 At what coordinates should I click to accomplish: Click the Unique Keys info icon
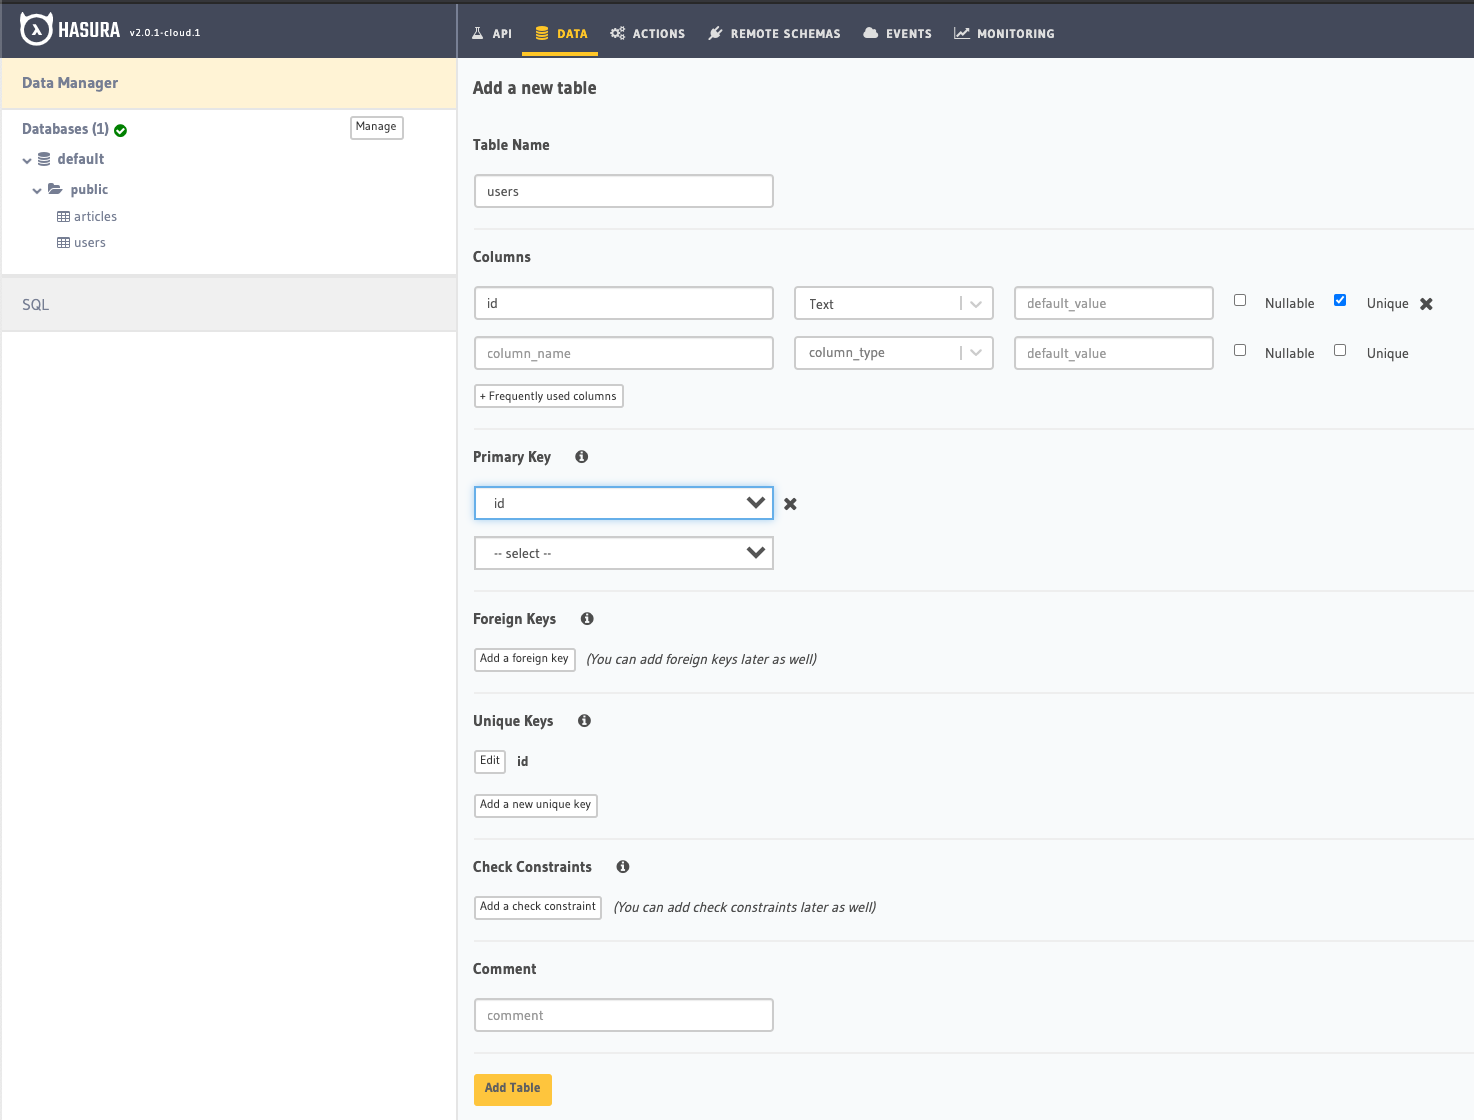pos(584,721)
